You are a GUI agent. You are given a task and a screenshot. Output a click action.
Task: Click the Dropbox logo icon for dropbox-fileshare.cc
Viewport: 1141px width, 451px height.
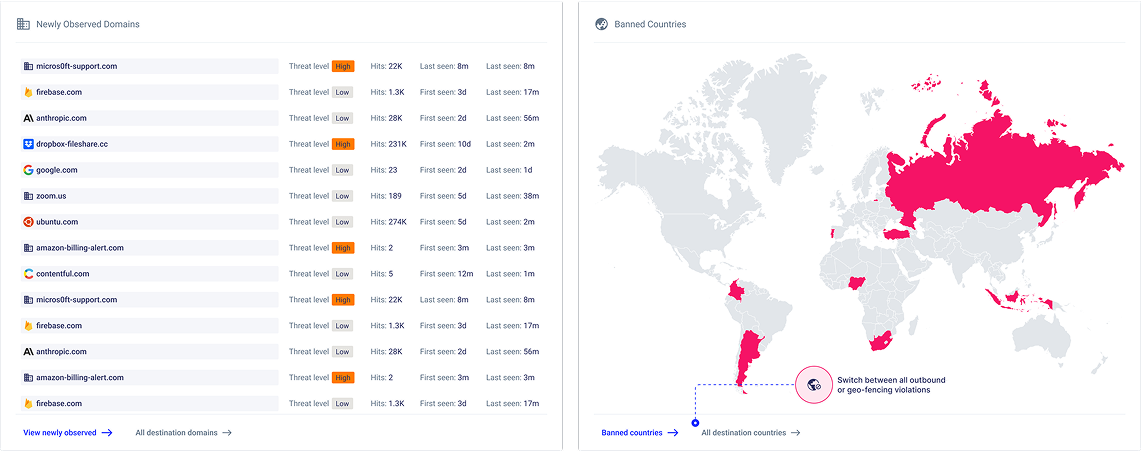pos(28,144)
